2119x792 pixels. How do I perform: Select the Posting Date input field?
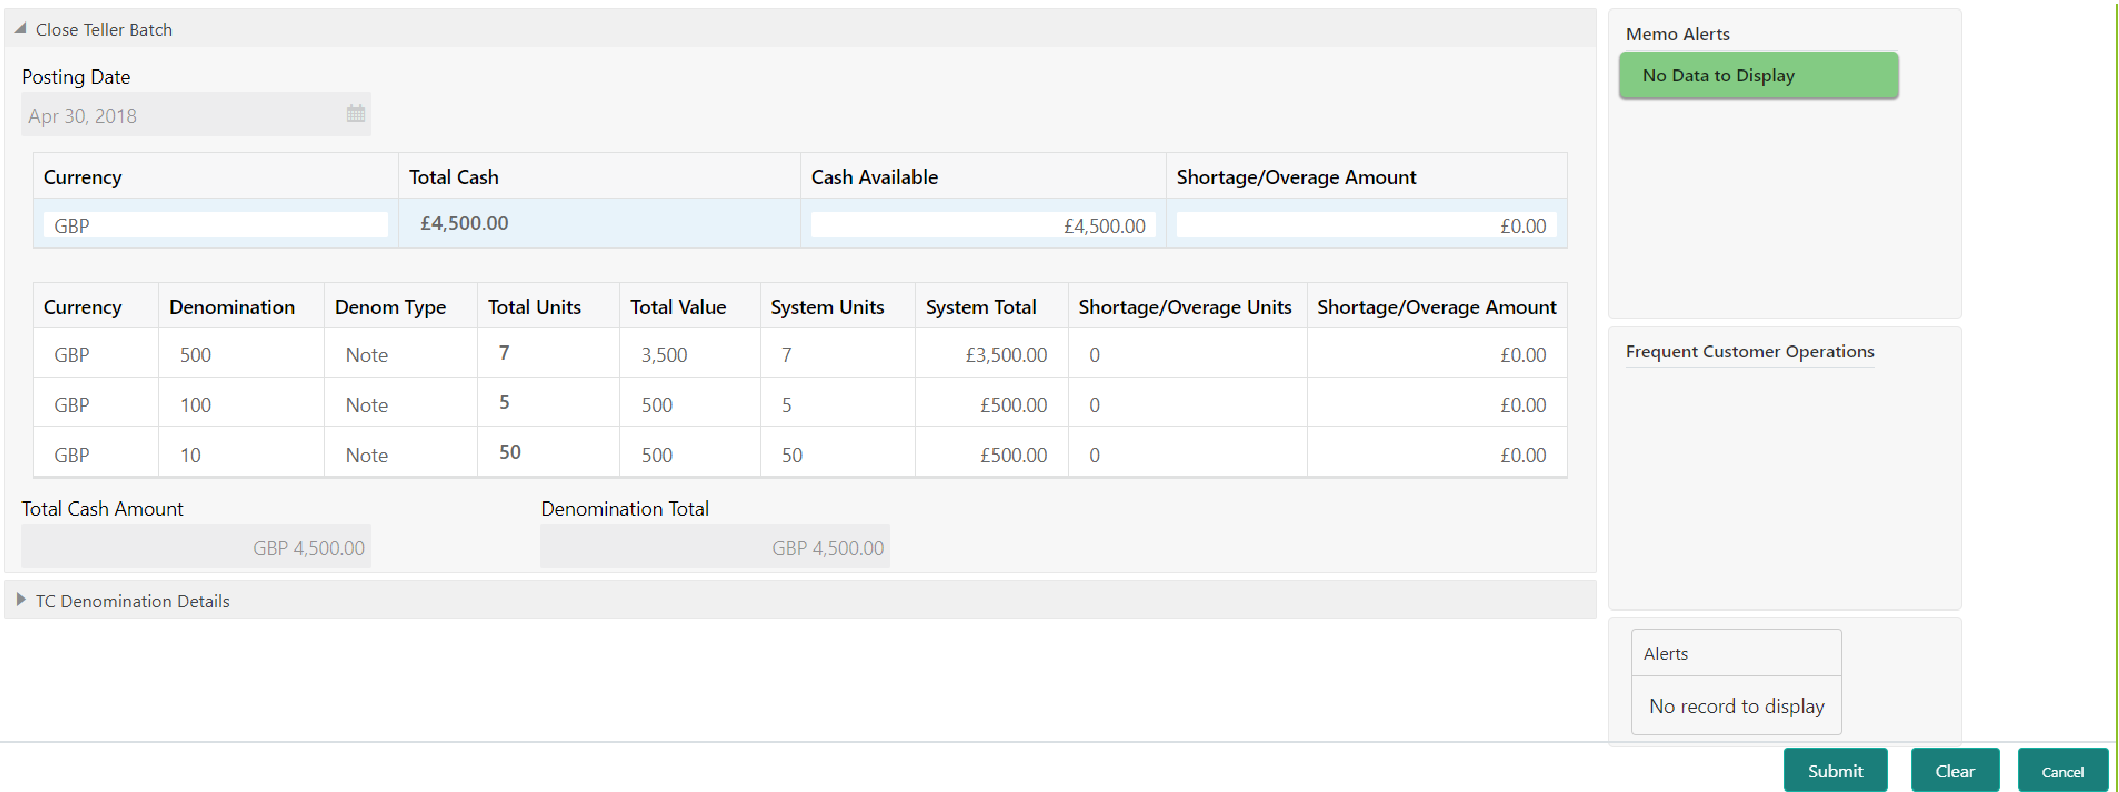pyautogui.click(x=196, y=115)
